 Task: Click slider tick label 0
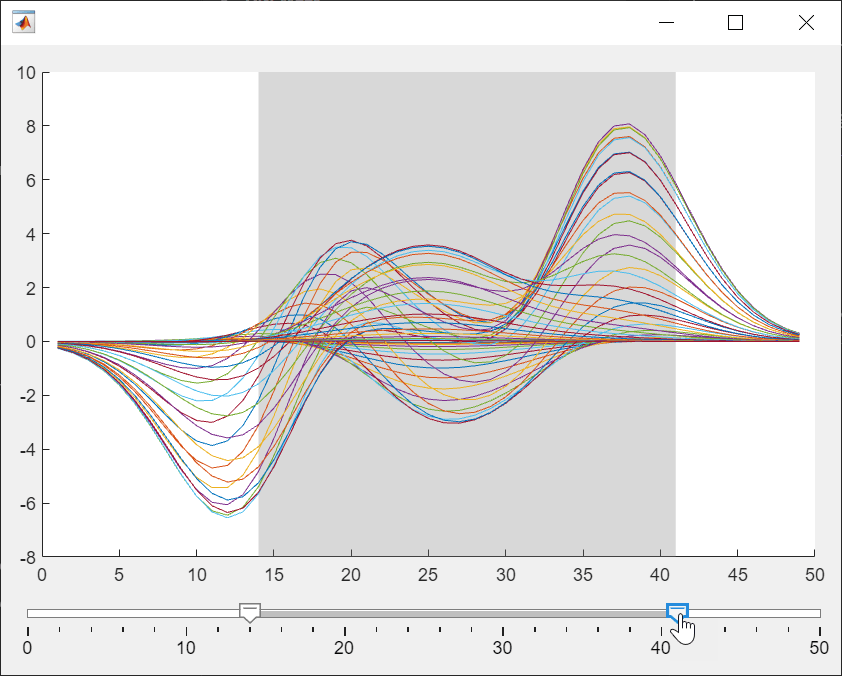27,648
